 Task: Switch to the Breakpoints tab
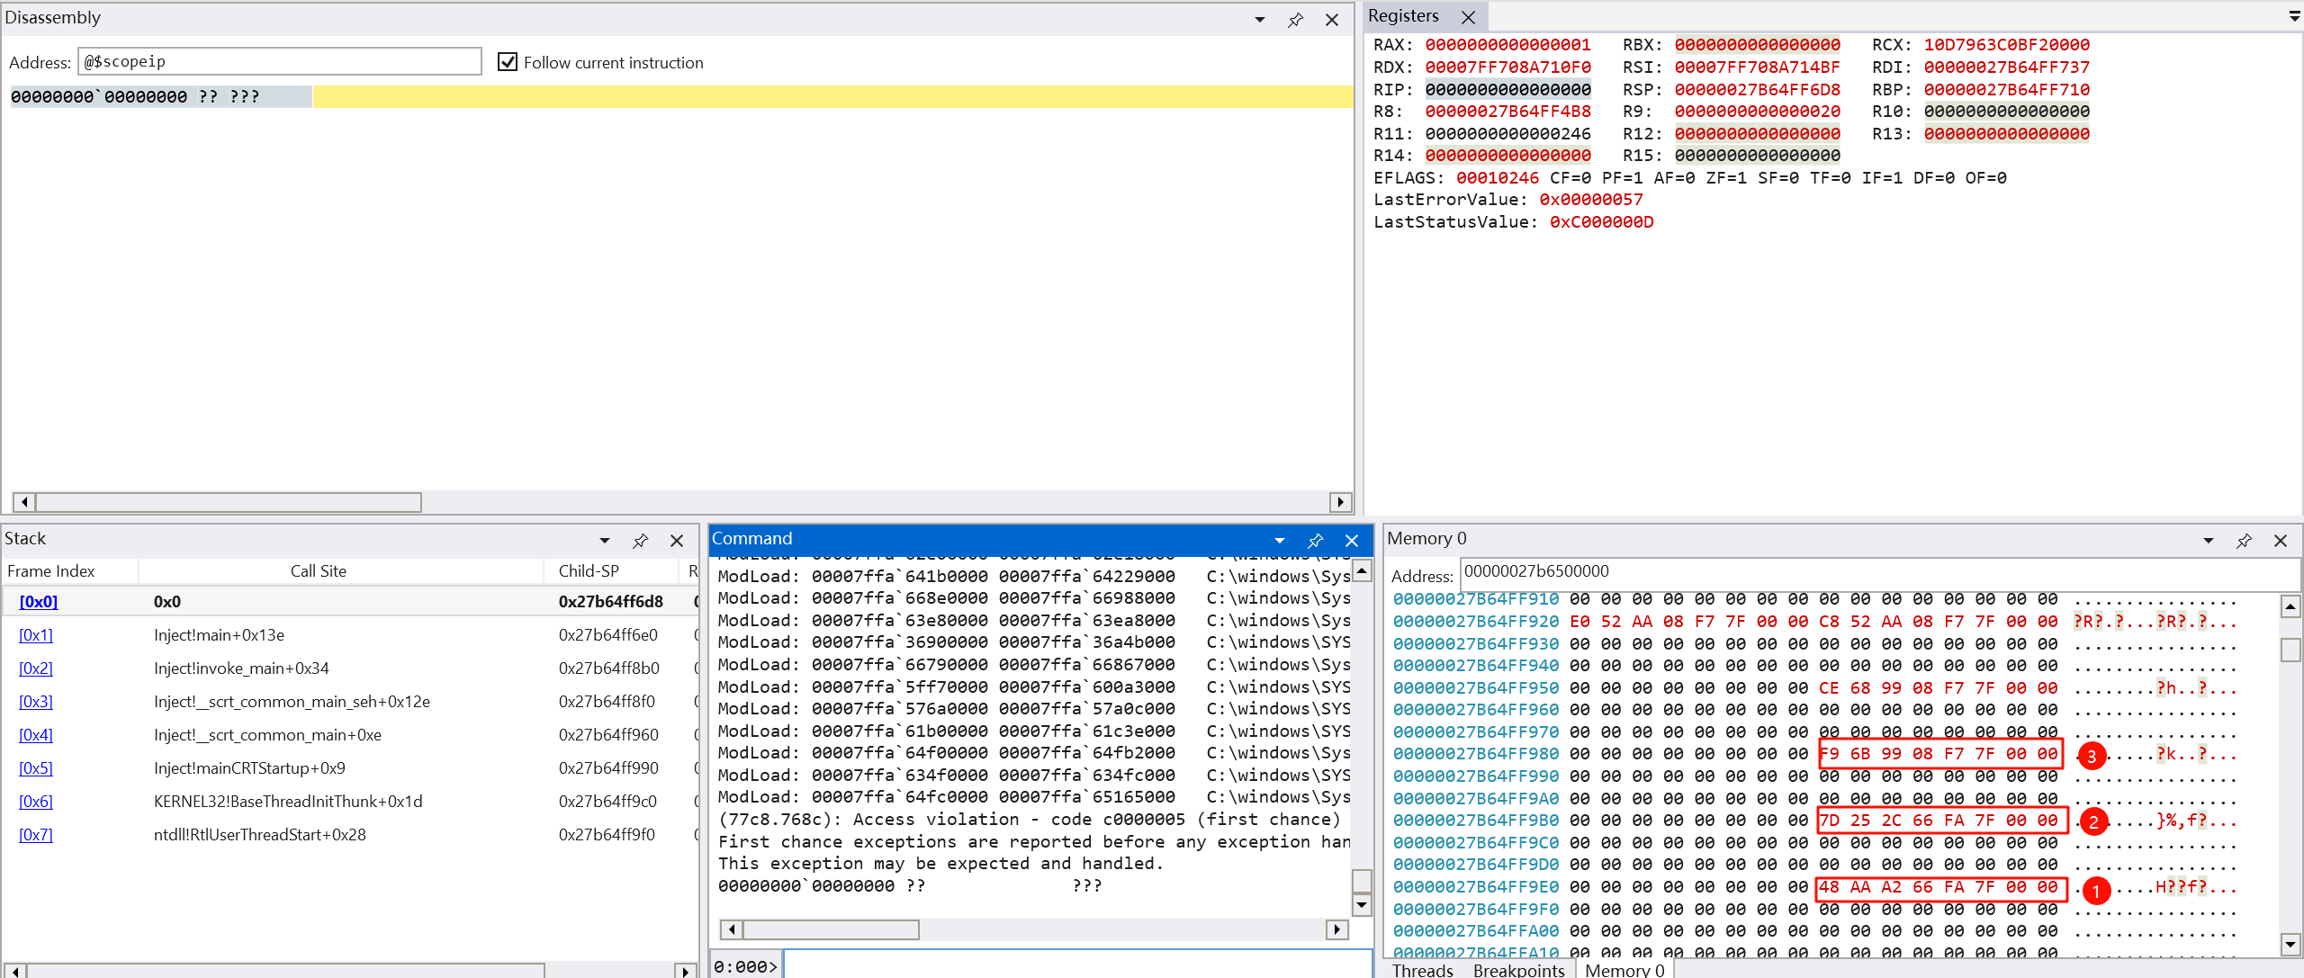tap(1518, 969)
